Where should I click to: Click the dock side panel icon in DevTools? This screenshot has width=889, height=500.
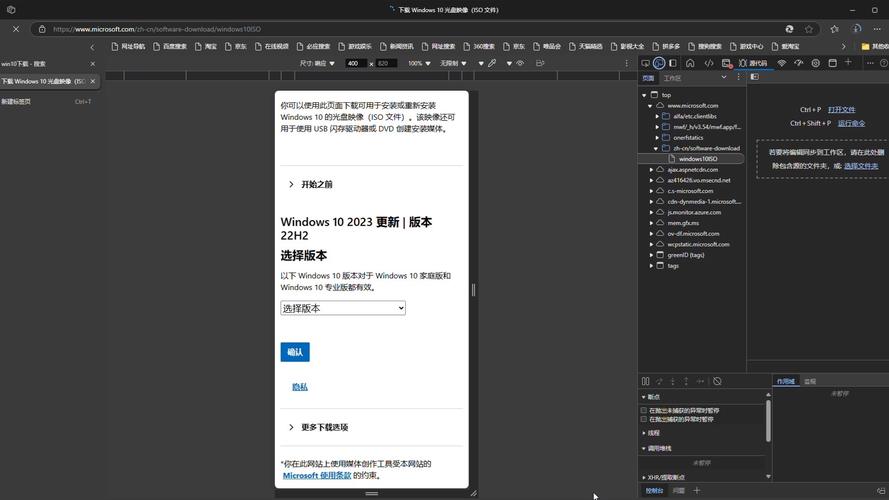pyautogui.click(x=672, y=63)
